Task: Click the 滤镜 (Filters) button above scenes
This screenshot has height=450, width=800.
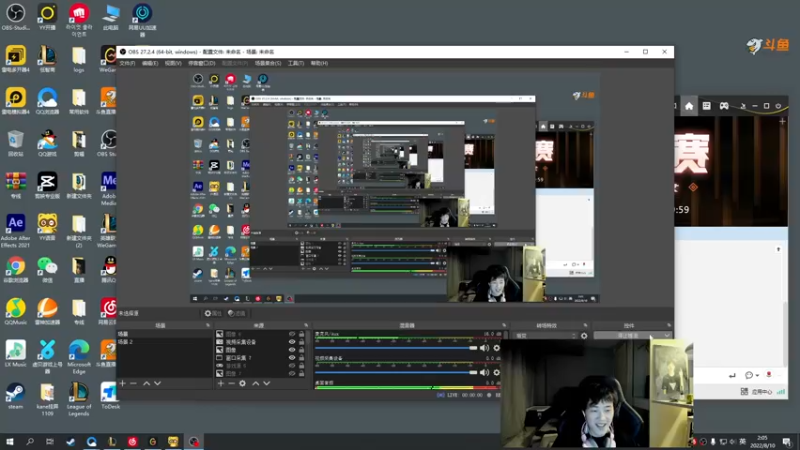Action: click(237, 313)
